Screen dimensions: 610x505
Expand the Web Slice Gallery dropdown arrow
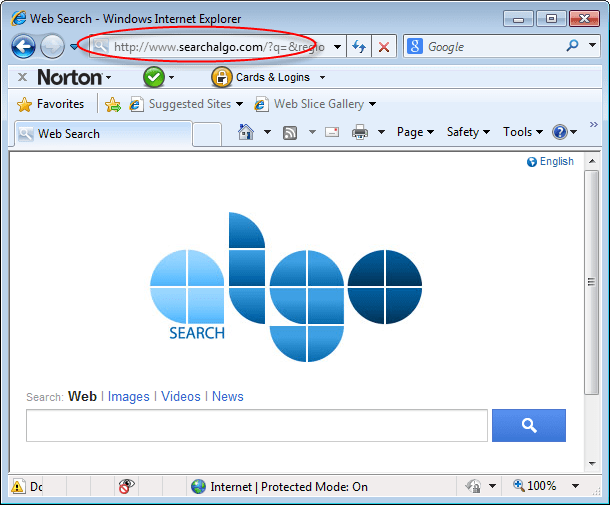(372, 104)
